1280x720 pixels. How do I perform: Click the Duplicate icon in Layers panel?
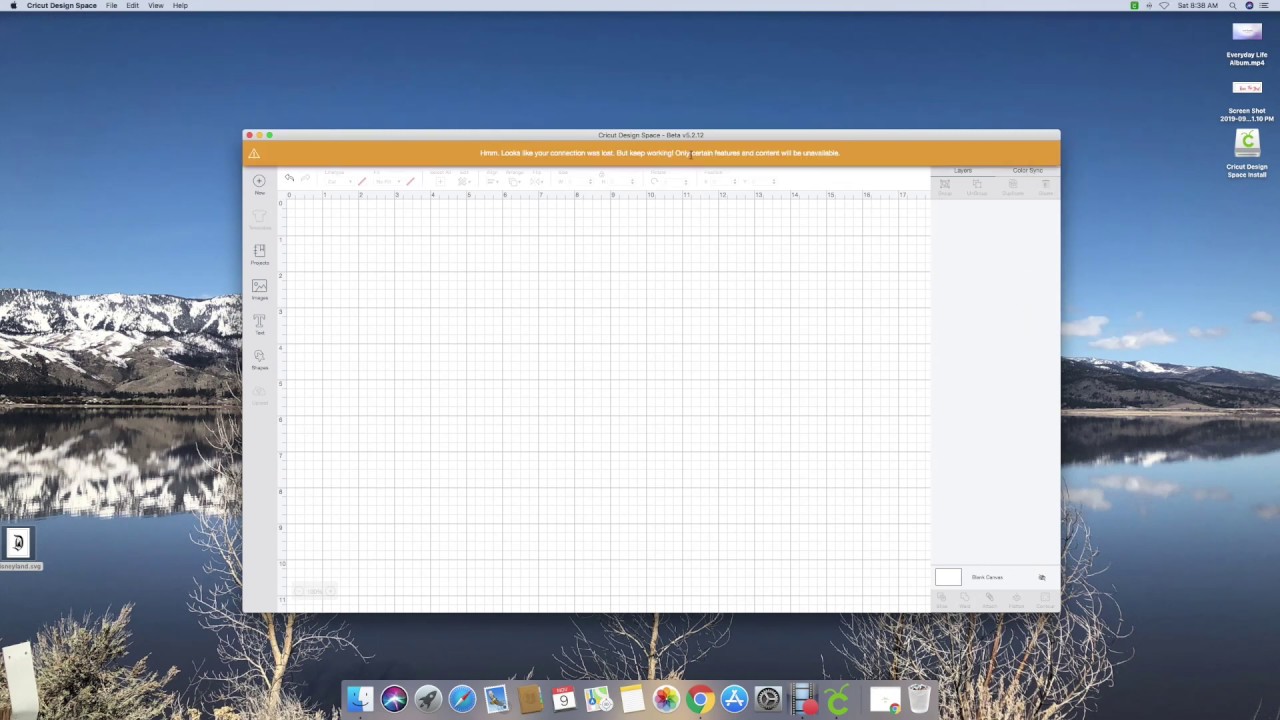tap(1013, 185)
